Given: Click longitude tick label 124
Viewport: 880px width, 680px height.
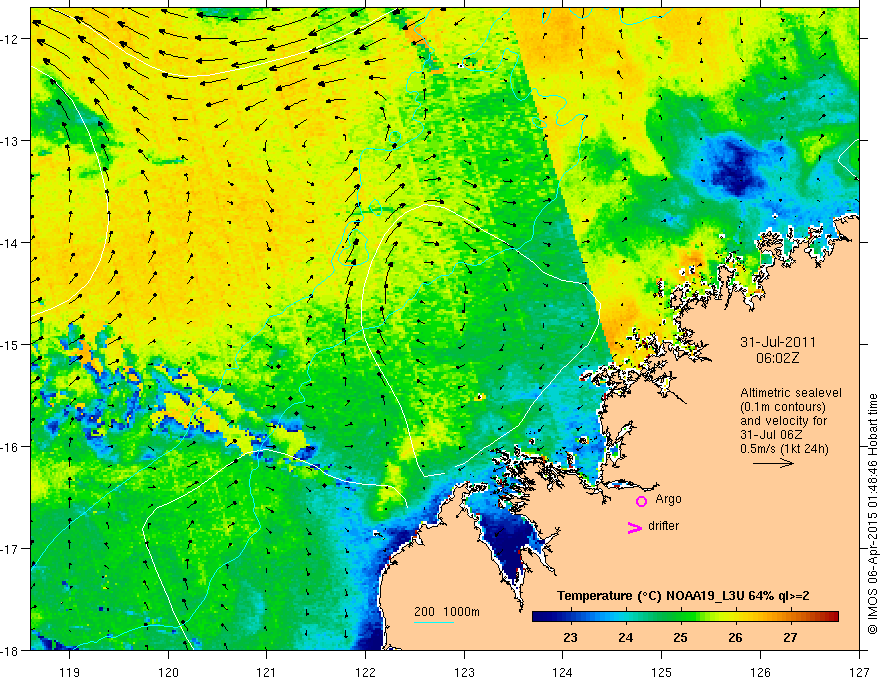Looking at the screenshot, I should 563,672.
